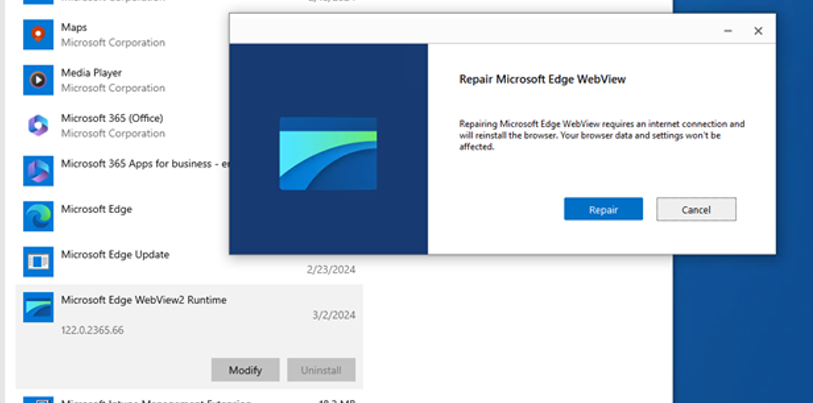This screenshot has height=403, width=813.
Task: Minimize the Repair WebView dialog
Action: (x=728, y=31)
